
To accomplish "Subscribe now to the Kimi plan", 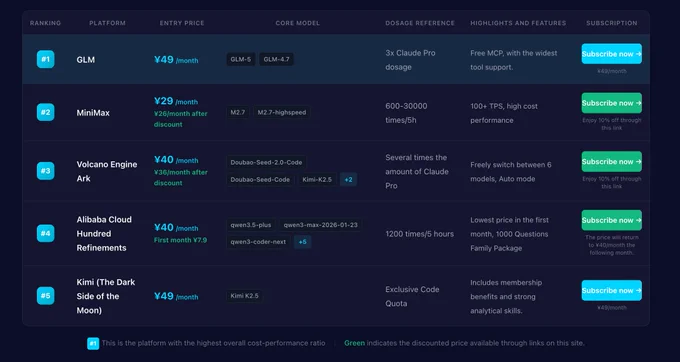I will coord(611,290).
